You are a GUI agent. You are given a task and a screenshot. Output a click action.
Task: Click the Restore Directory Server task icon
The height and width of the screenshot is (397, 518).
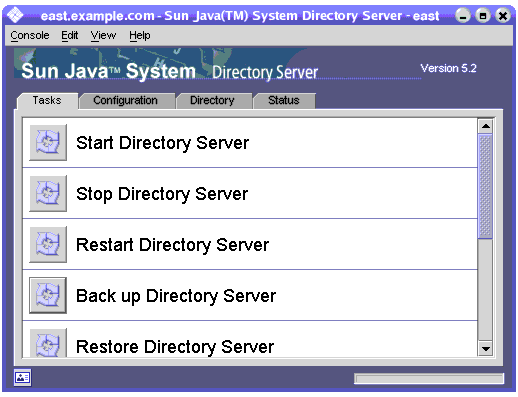click(48, 343)
